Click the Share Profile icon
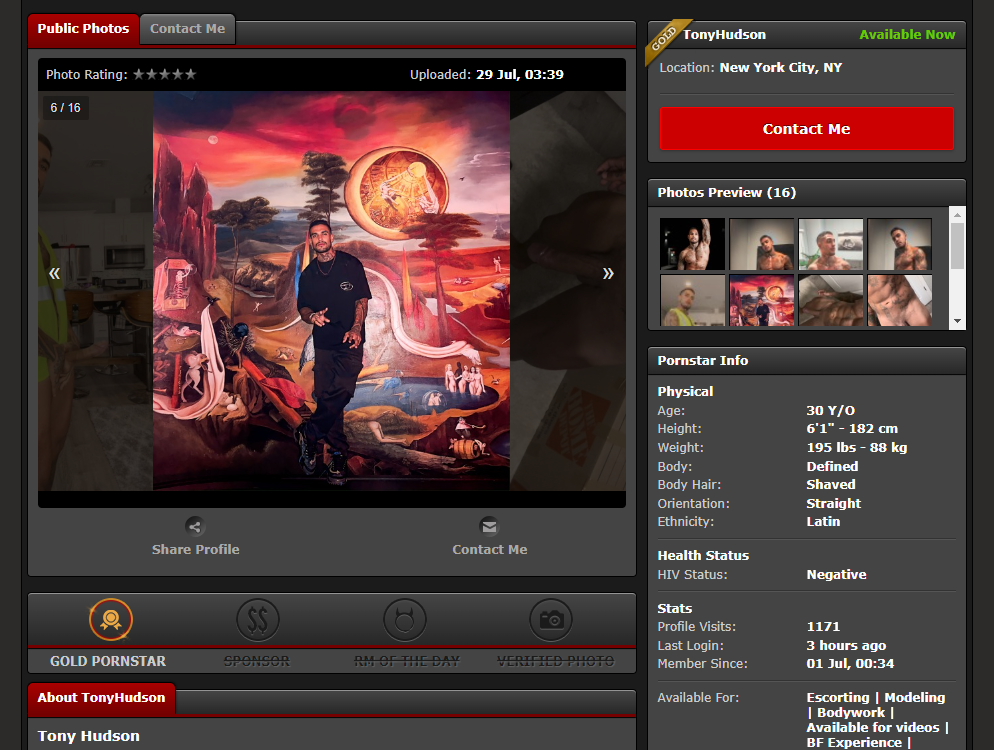 [x=195, y=526]
